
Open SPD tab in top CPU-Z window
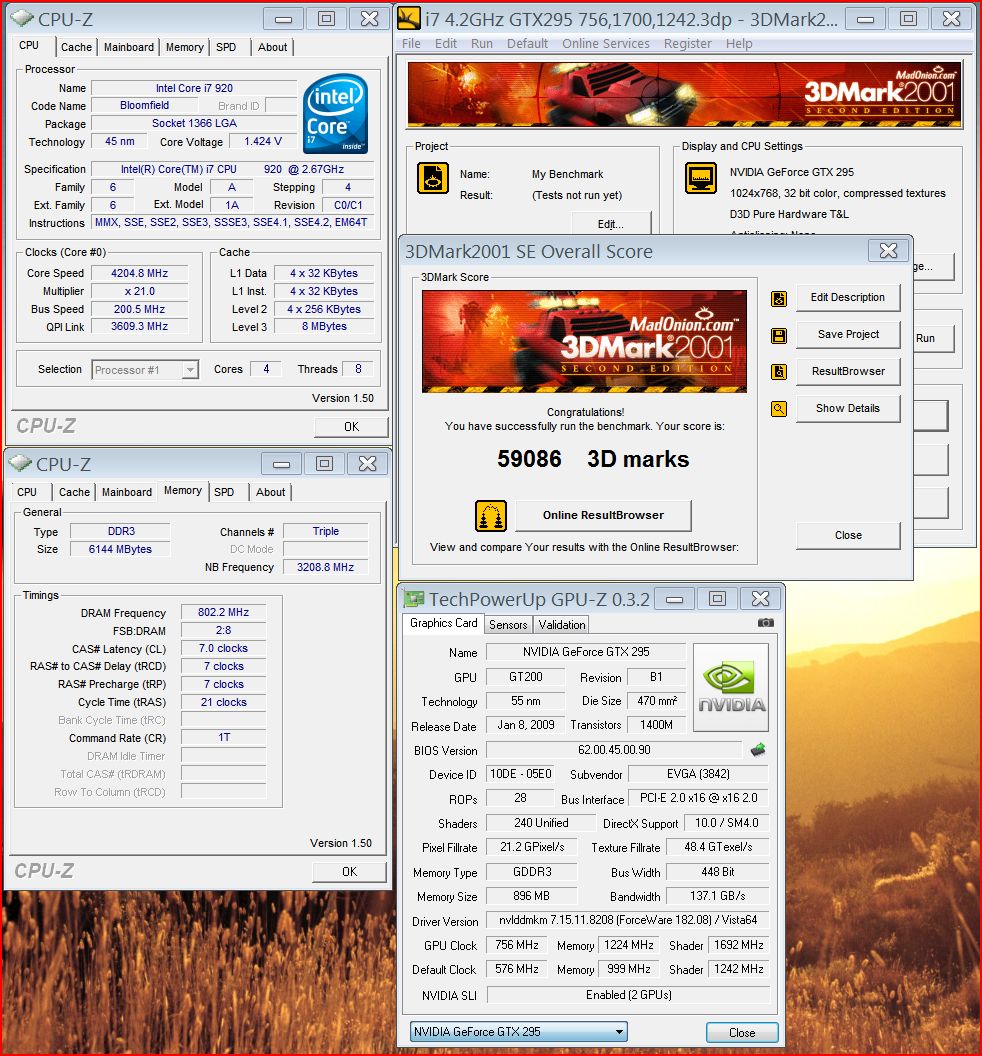pyautogui.click(x=226, y=47)
